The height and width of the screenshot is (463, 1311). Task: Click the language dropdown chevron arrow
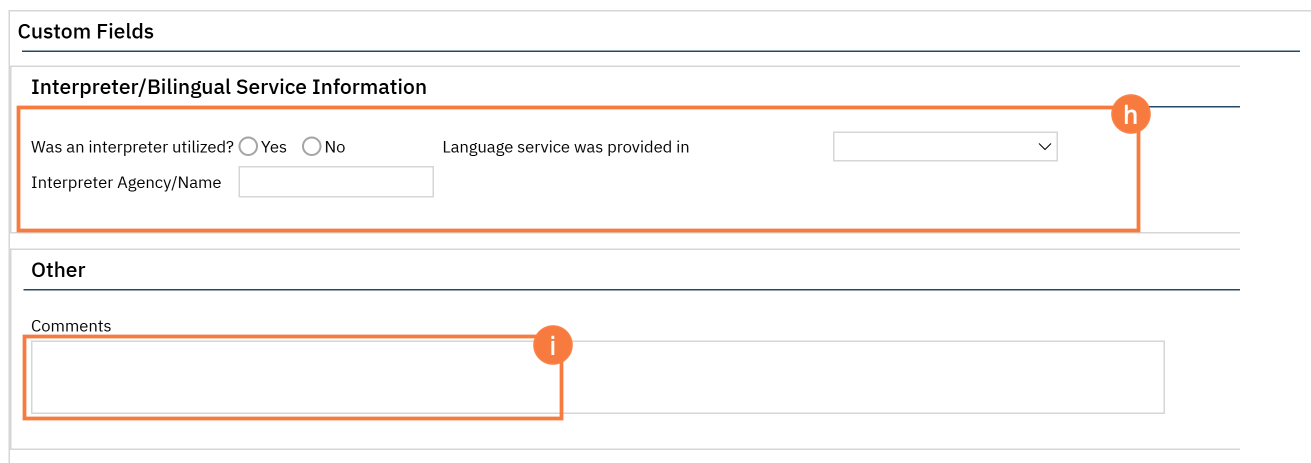[1045, 147]
